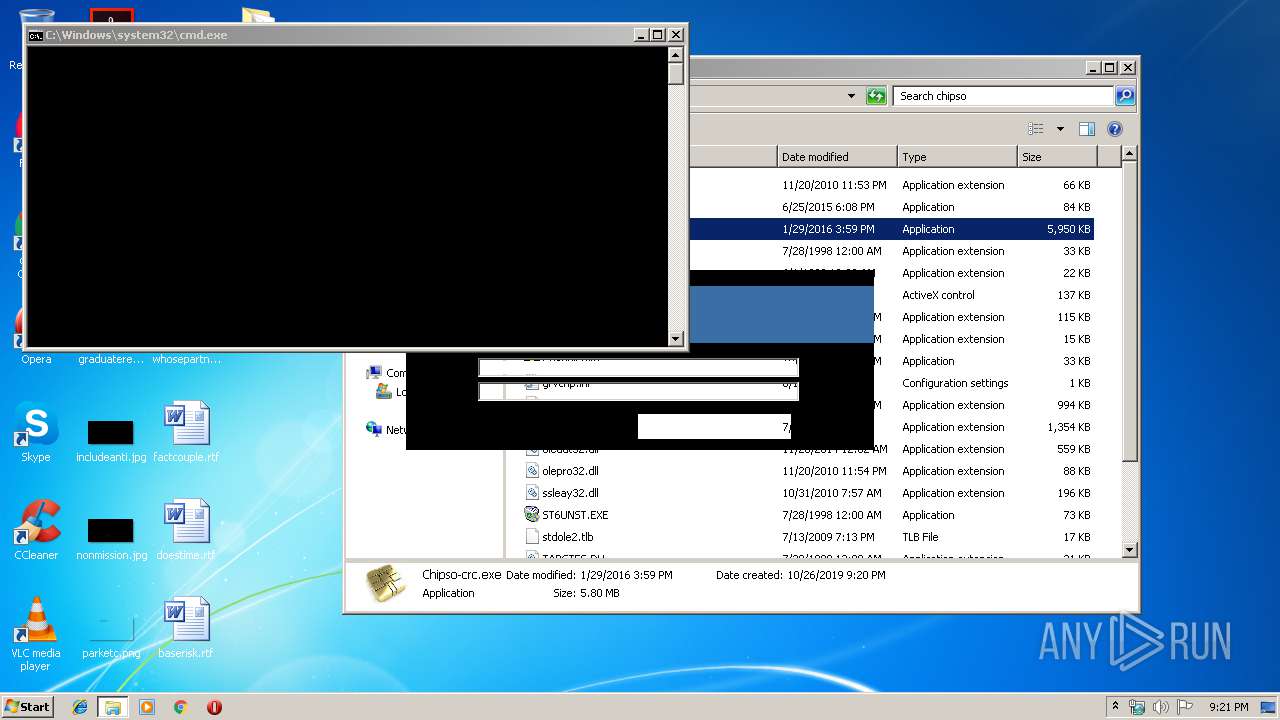Click the network tray icon
Image resolution: width=1280 pixels, height=720 pixels.
(x=1137, y=707)
